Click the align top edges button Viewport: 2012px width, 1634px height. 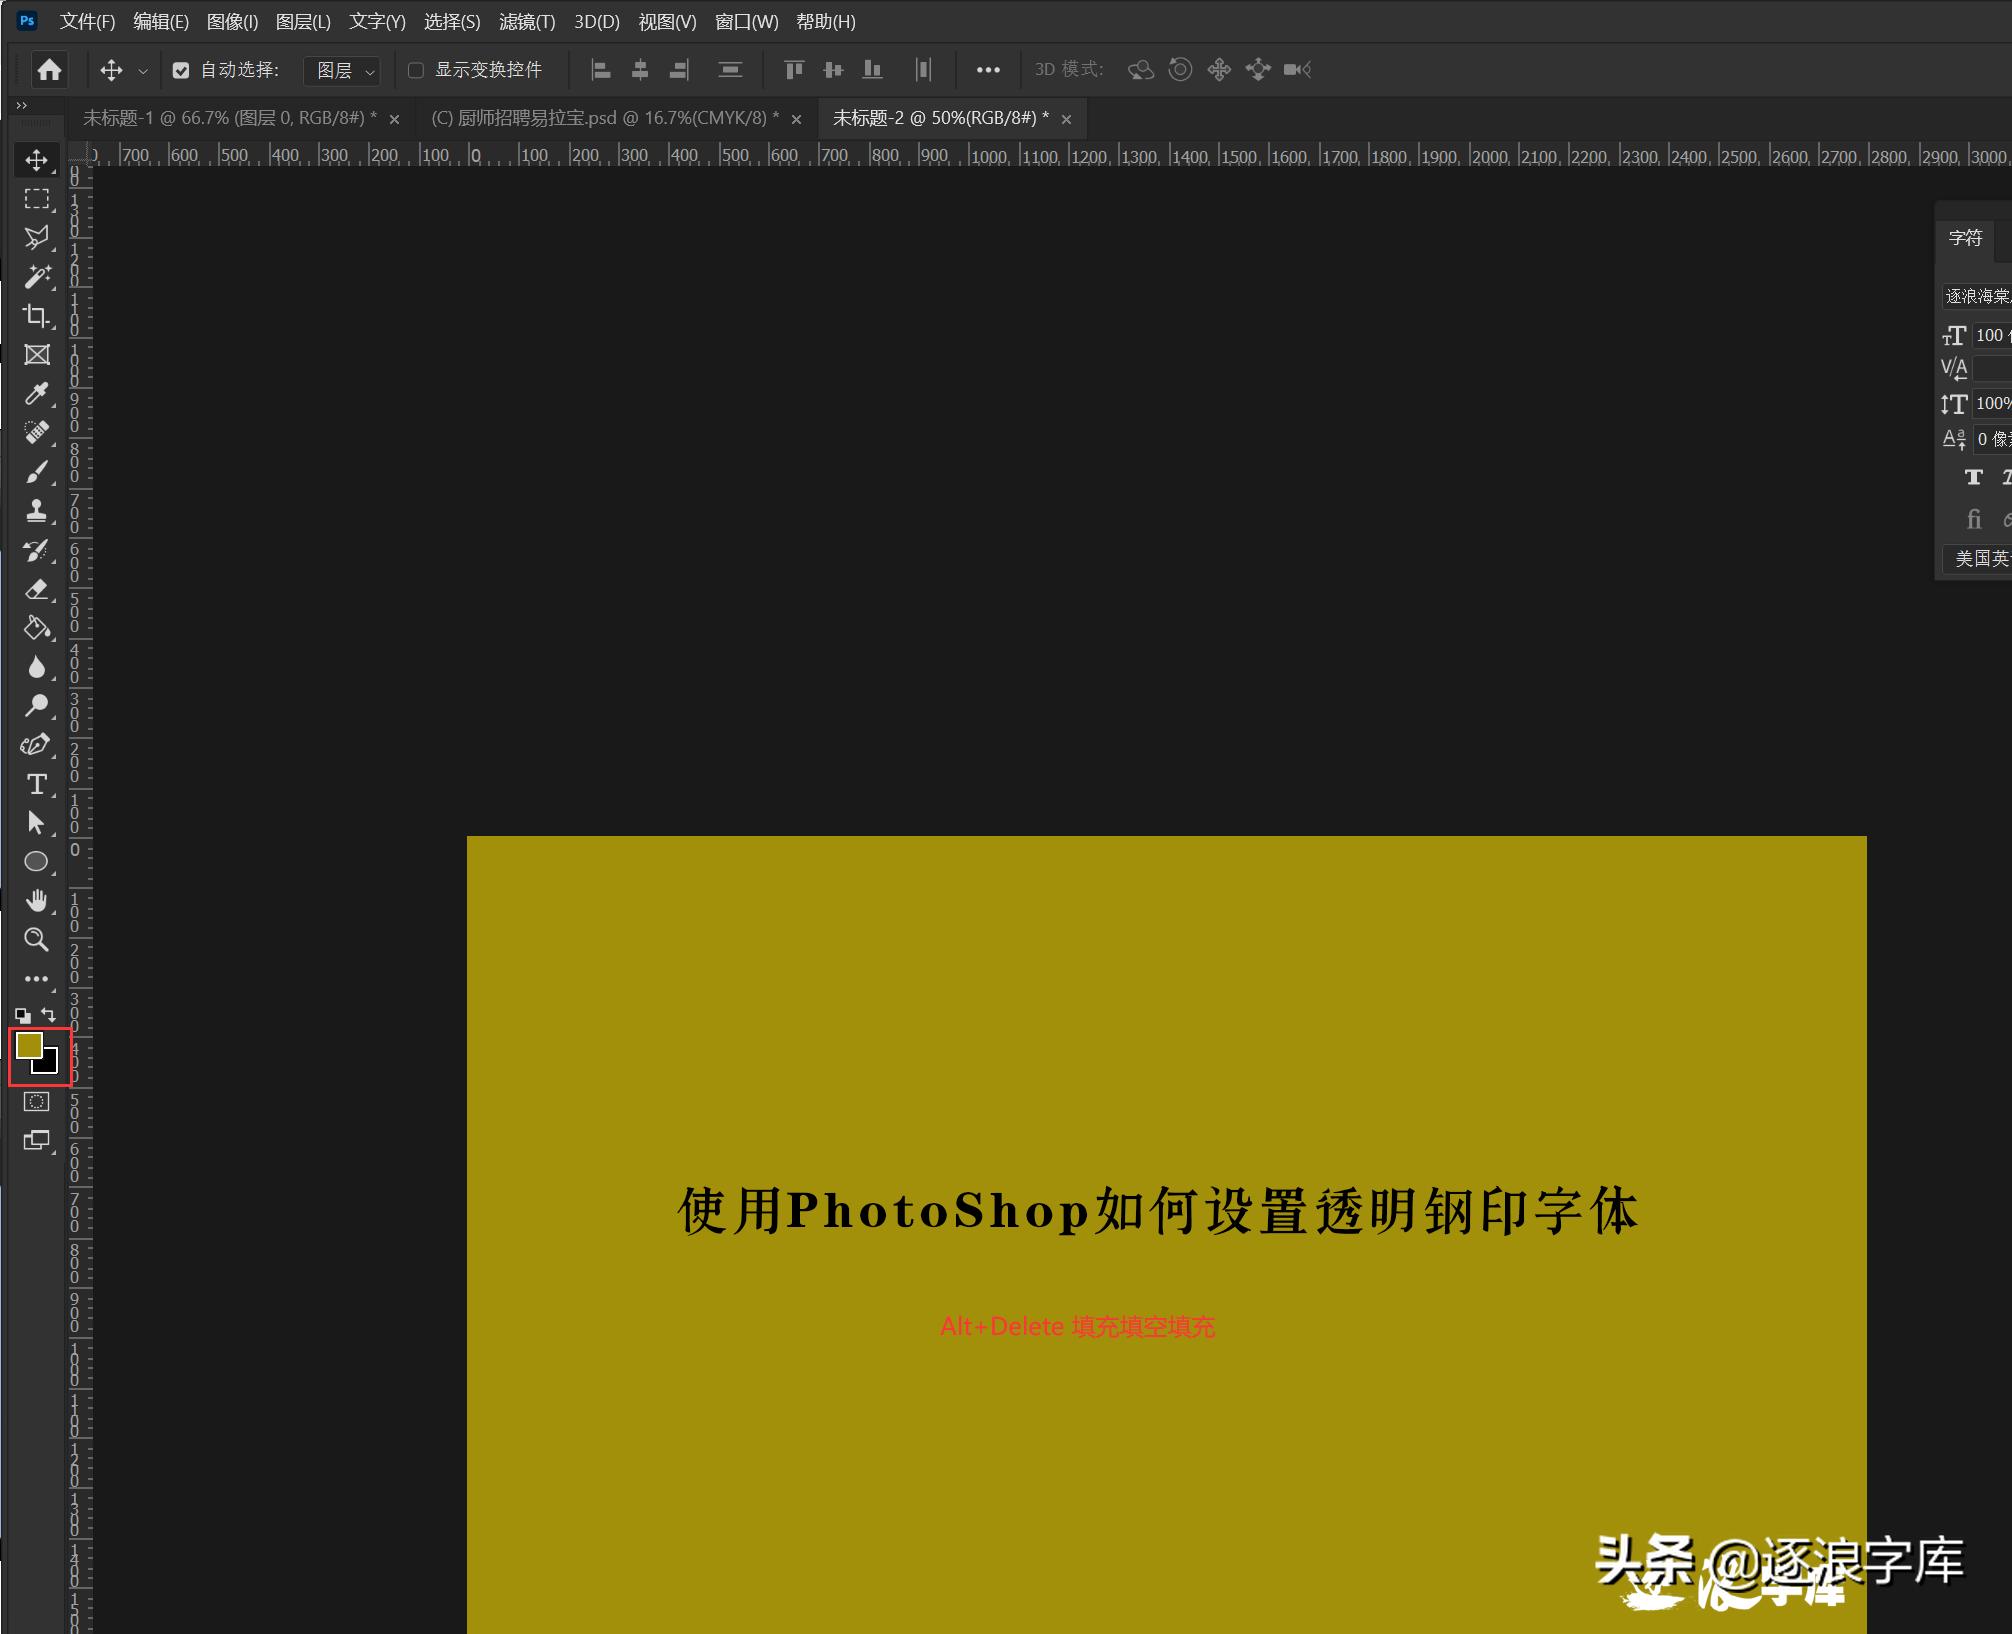793,70
